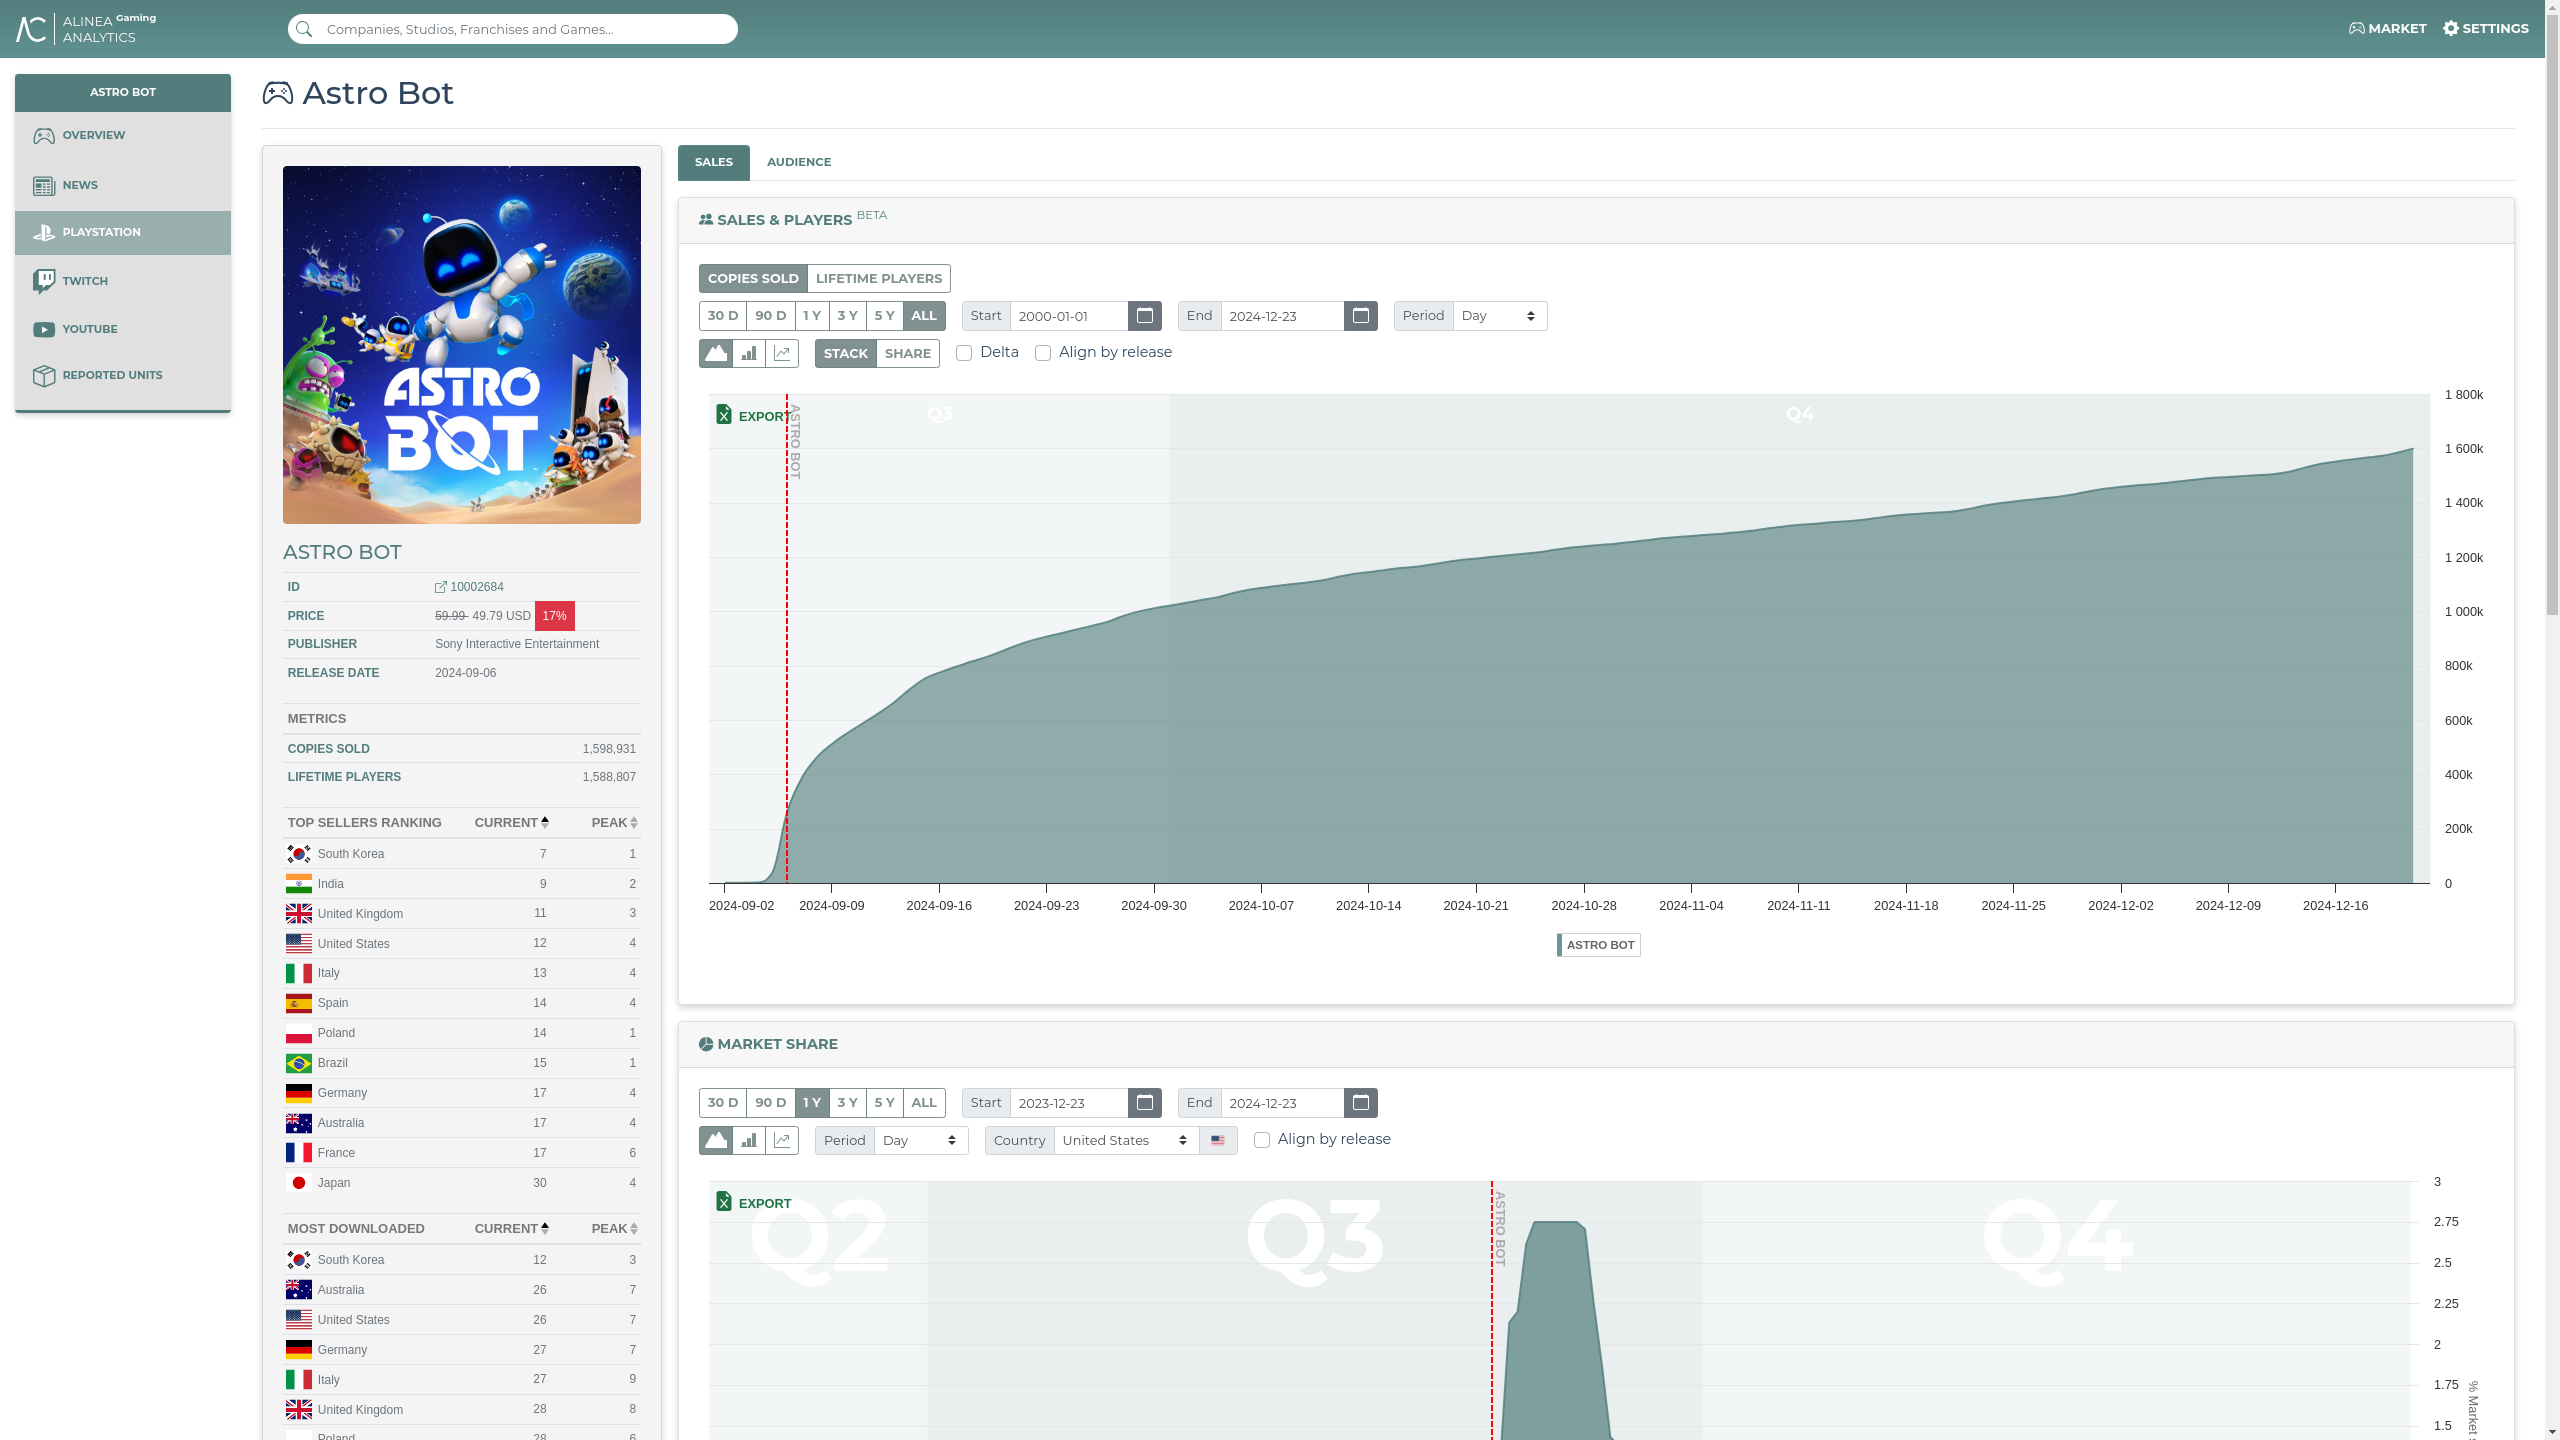Select 90 D range in Sales chart
This screenshot has height=1440, width=2560.
click(770, 316)
